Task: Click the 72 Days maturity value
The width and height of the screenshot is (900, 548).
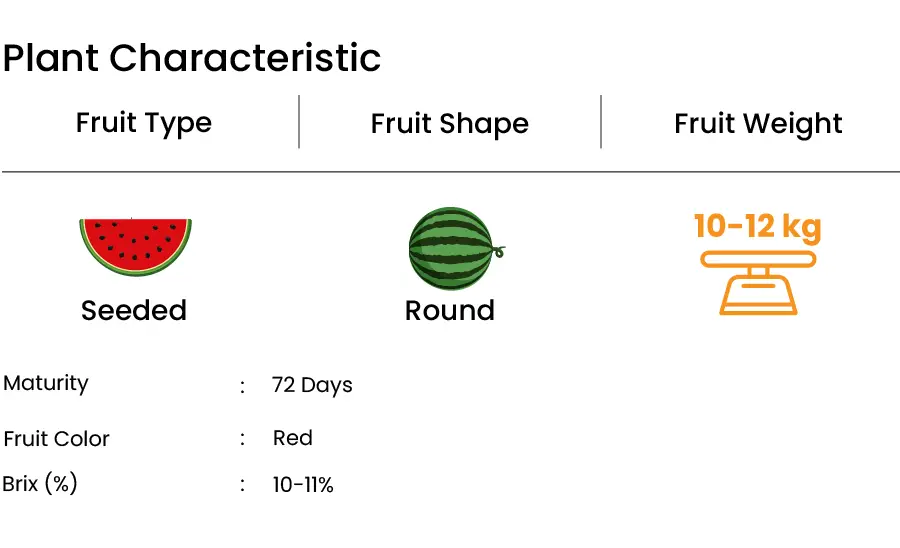Action: [x=312, y=385]
